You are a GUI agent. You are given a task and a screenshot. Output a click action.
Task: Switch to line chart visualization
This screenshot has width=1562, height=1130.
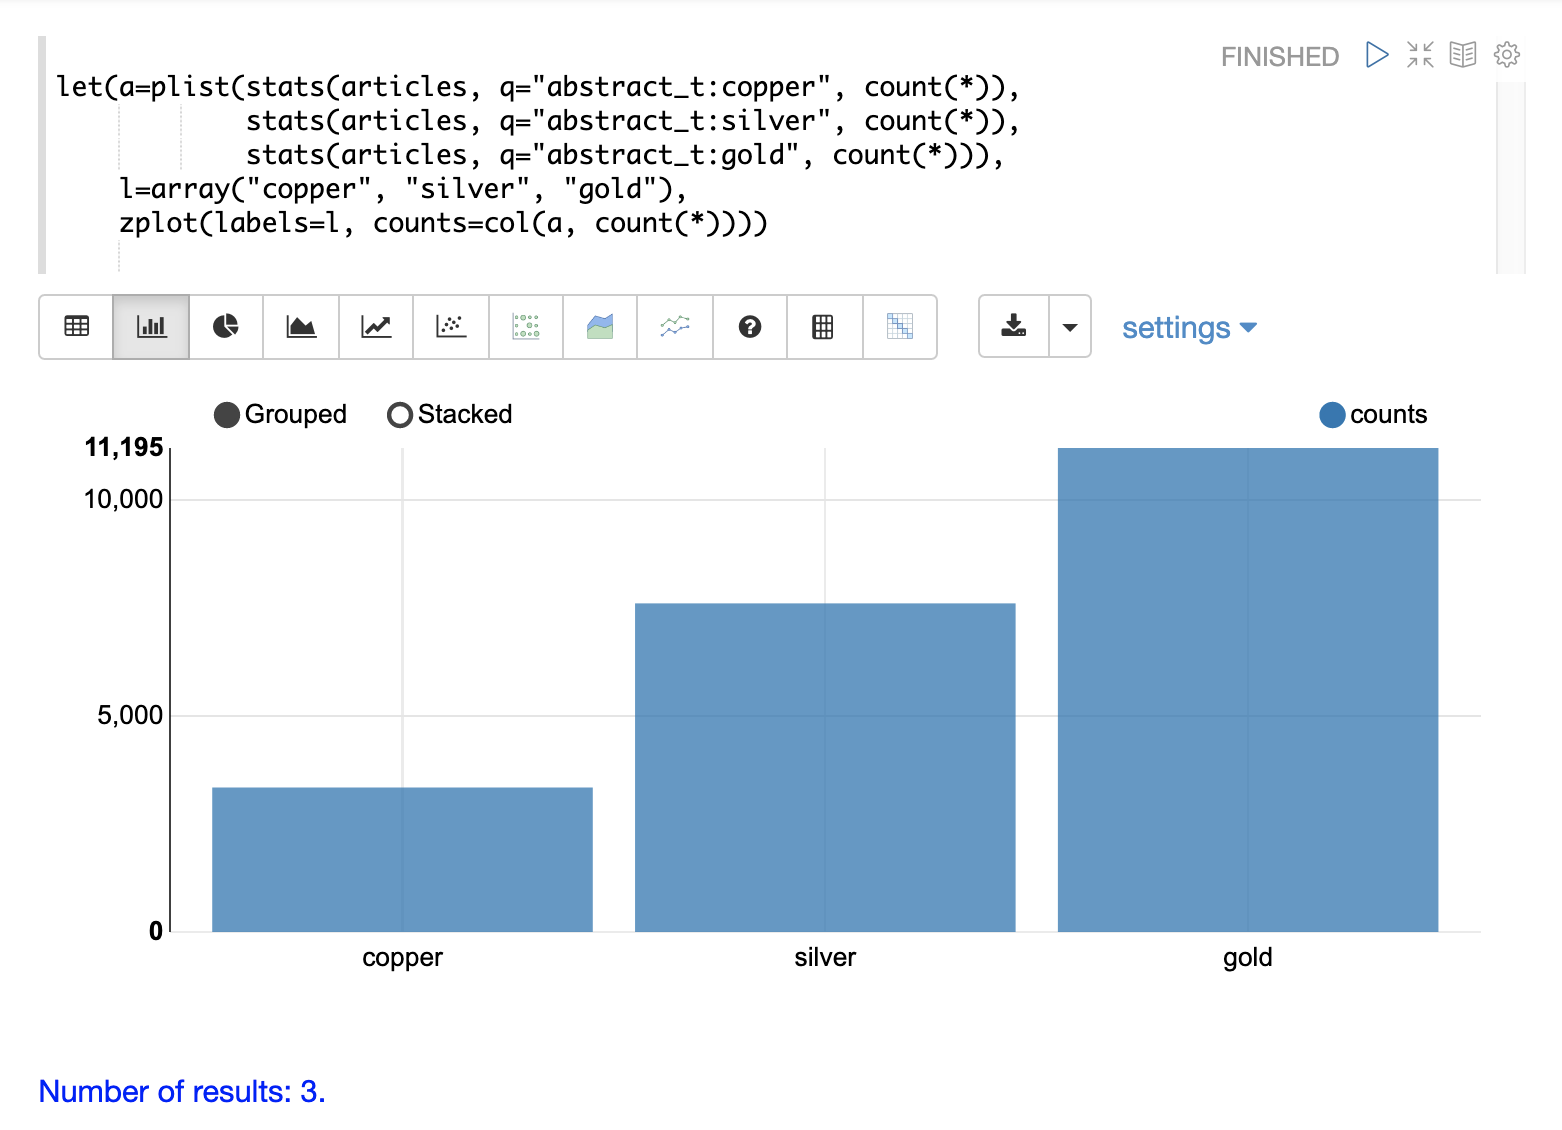click(376, 327)
